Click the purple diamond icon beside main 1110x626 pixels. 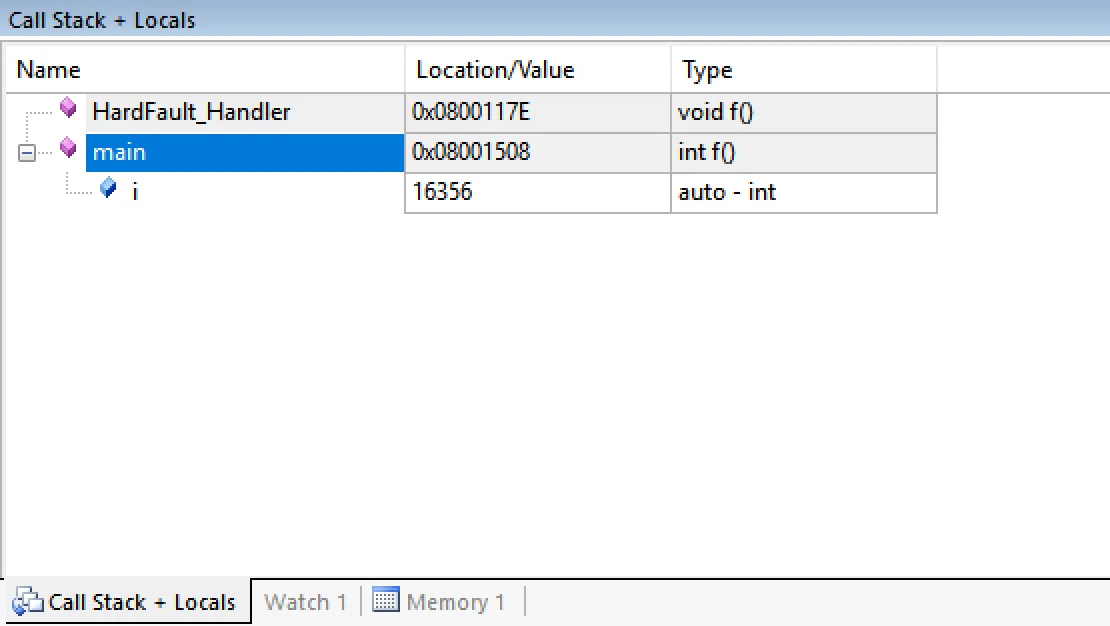click(x=68, y=149)
